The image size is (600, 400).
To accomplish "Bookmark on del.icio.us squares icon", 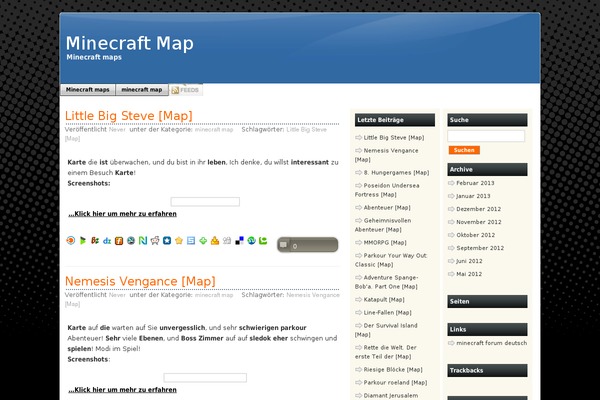I will (240, 240).
